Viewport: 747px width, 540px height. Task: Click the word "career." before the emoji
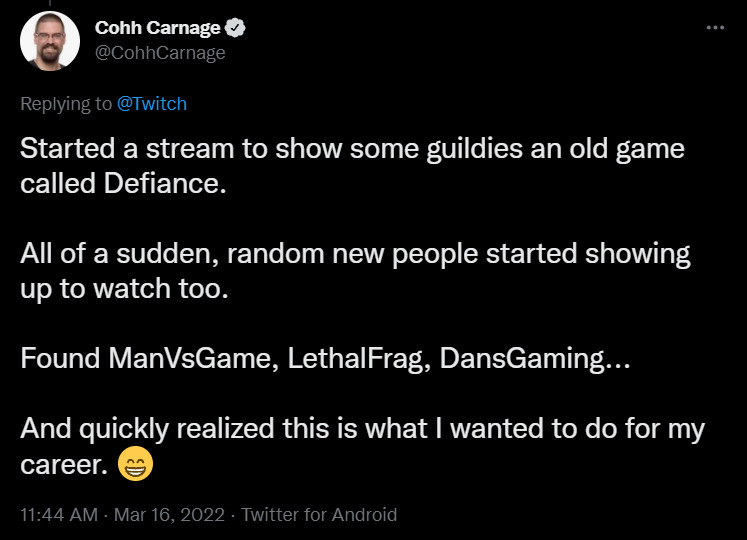click(64, 467)
